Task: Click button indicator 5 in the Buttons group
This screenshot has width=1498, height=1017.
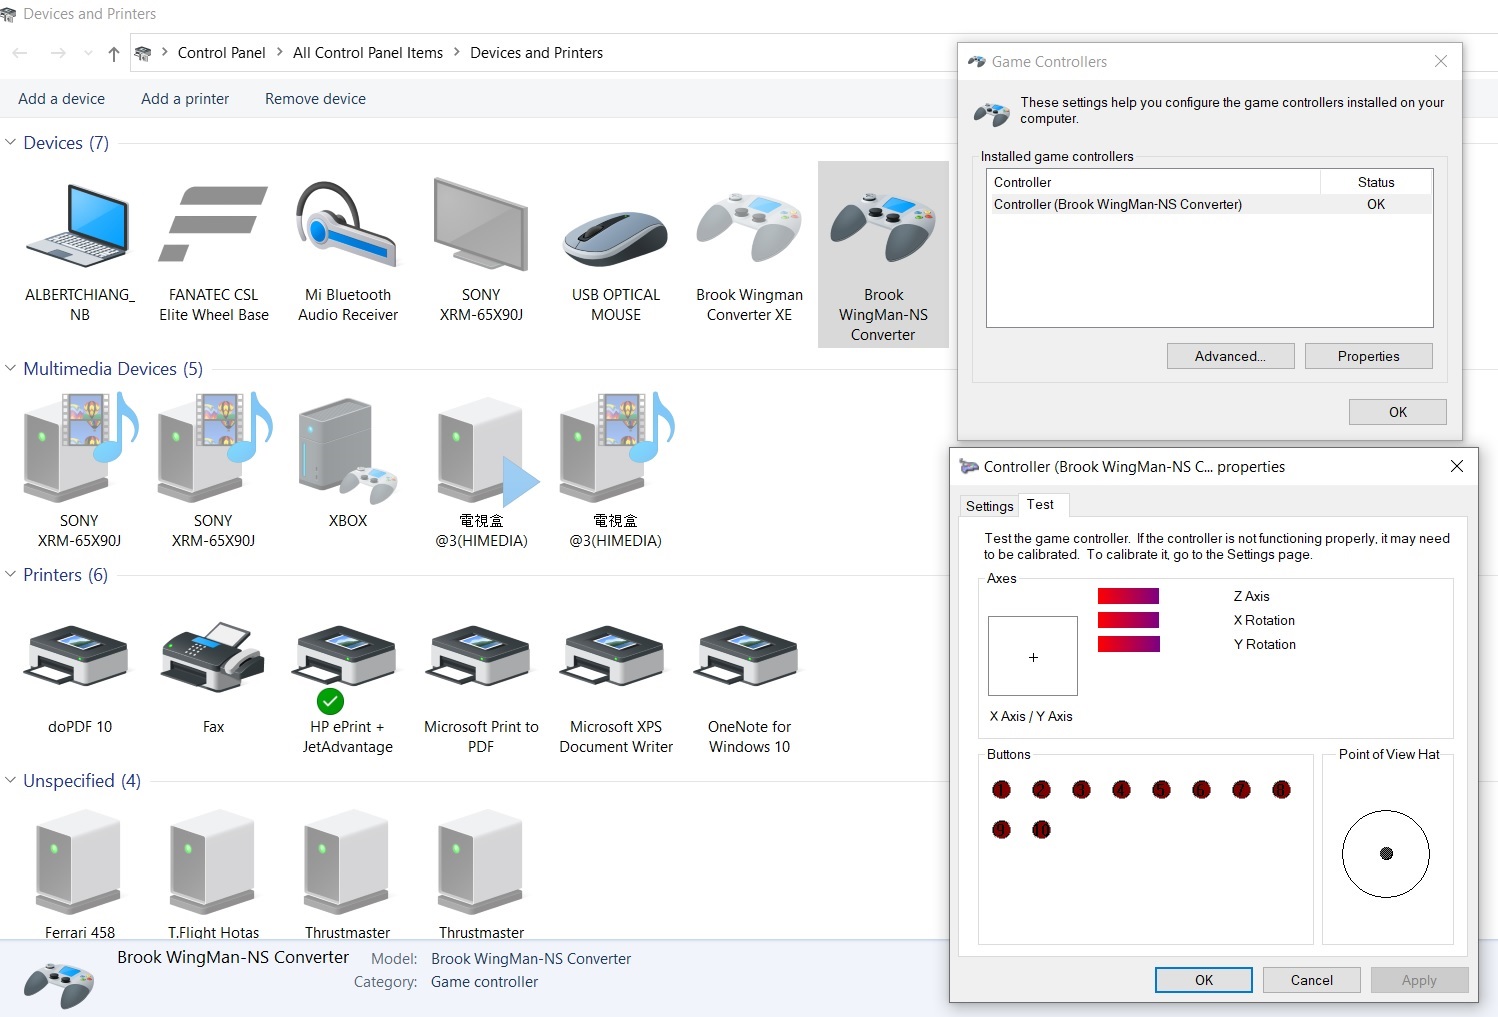Action: [1161, 790]
